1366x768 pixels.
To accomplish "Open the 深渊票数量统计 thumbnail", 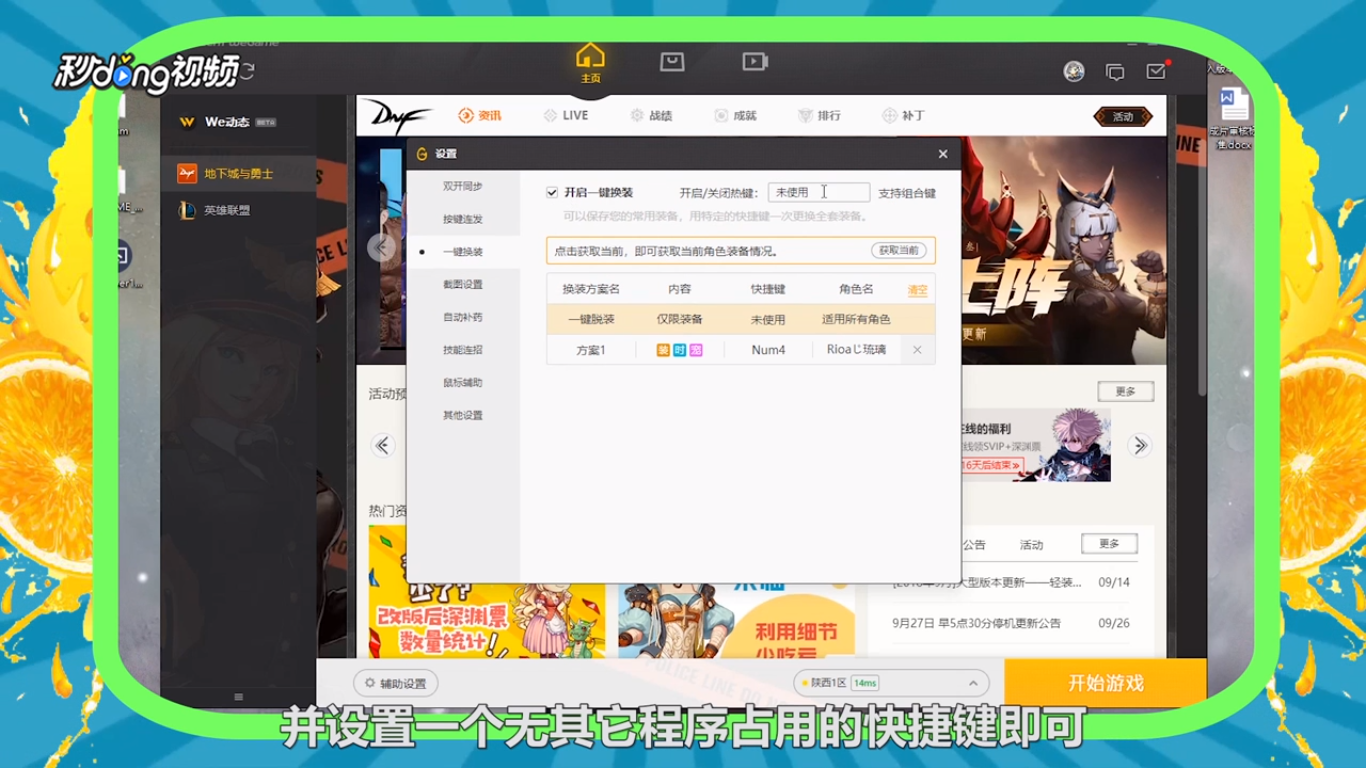I will pyautogui.click(x=487, y=592).
